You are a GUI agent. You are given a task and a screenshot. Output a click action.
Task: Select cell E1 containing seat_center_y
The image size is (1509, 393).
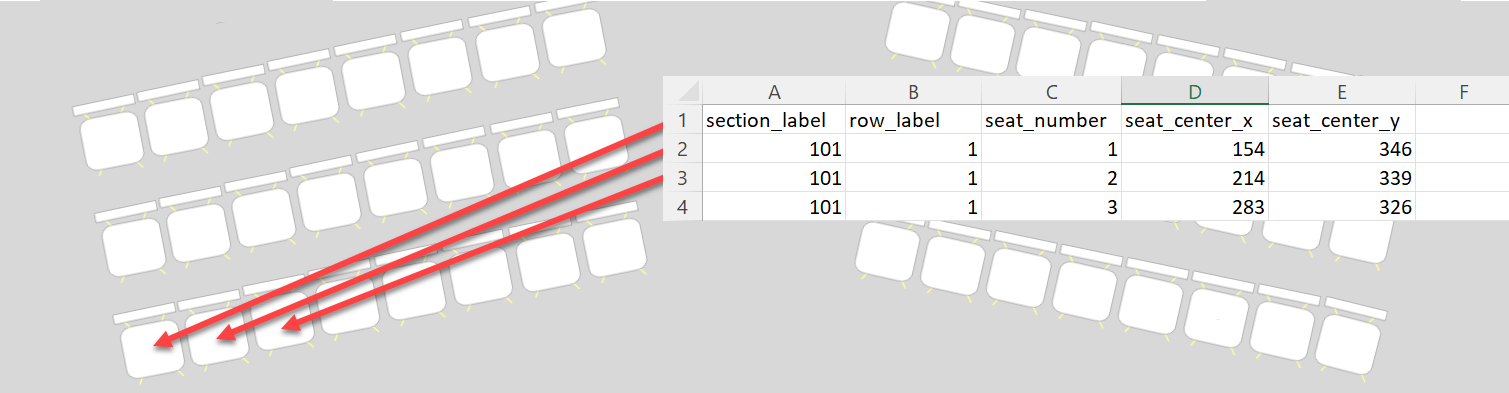click(x=1342, y=120)
